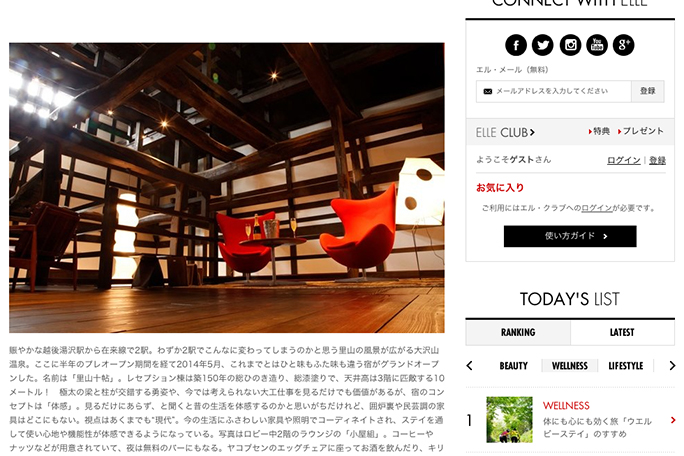This screenshot has width=684, height=456.
Task: Click the ログイン link next to guest greeting
Action: coord(624,160)
